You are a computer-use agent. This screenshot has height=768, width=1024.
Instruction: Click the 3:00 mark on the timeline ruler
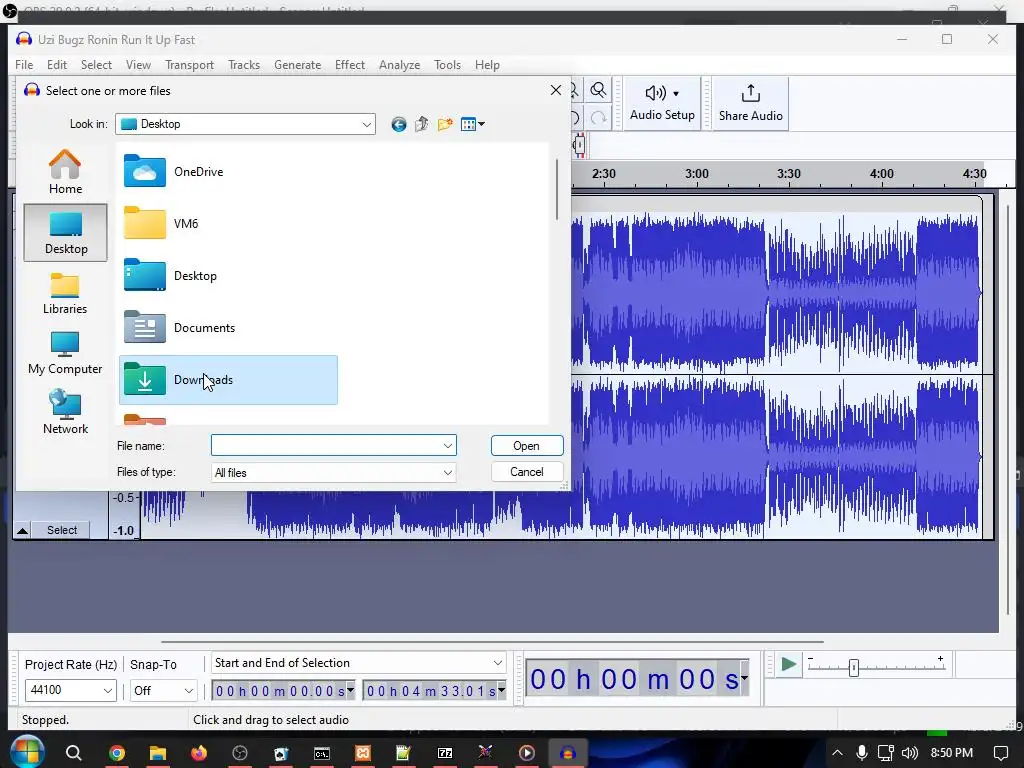696,174
